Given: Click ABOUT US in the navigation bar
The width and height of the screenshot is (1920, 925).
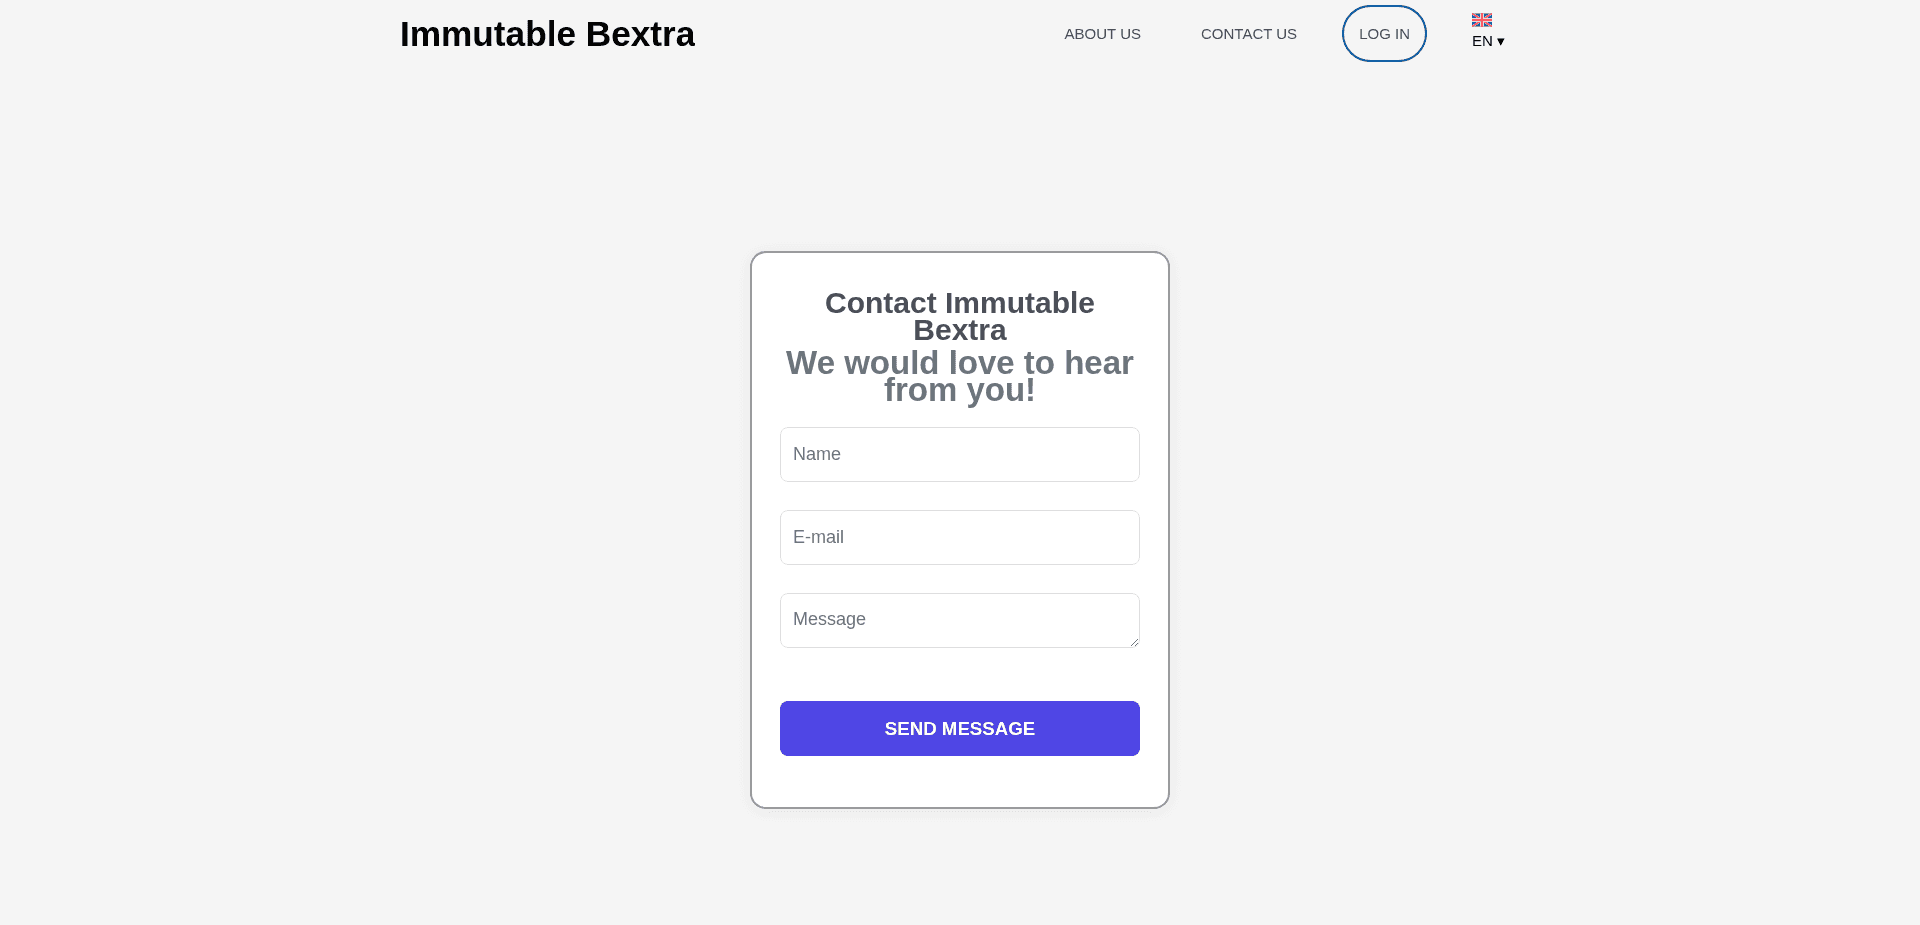Looking at the screenshot, I should [1102, 33].
